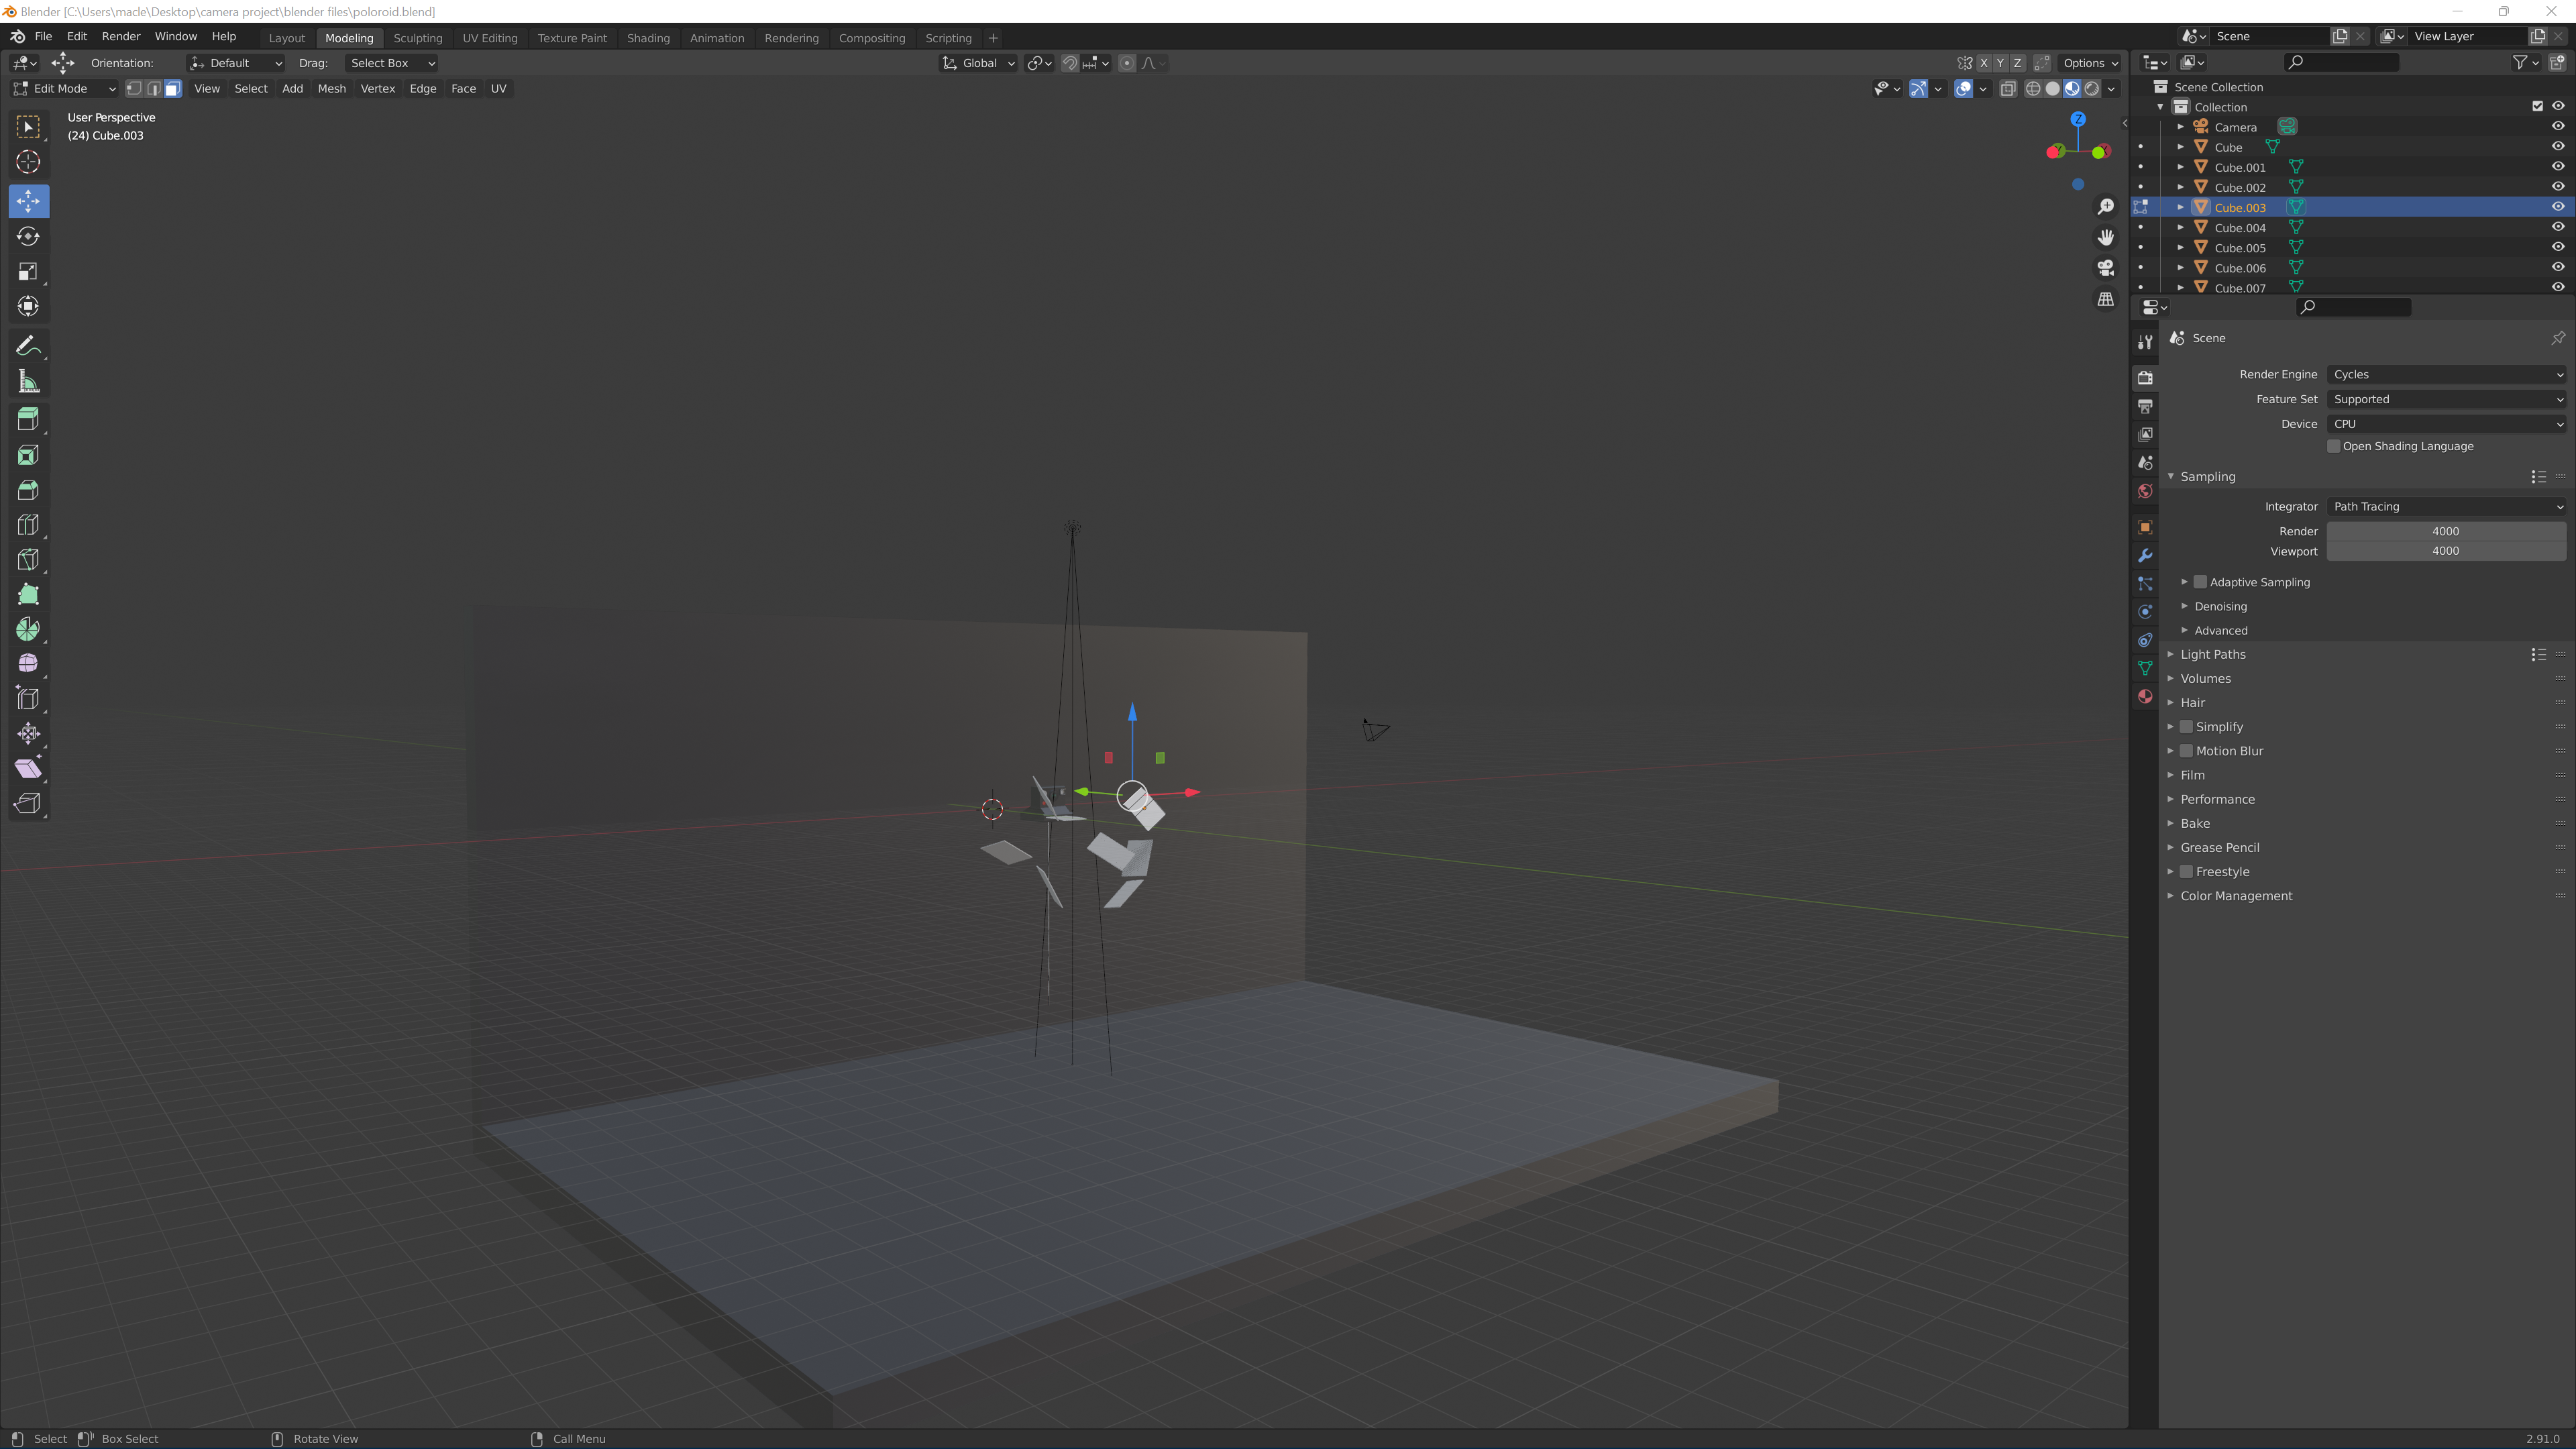Switch to the Sculpting workspace tab
Image resolution: width=2576 pixels, height=1449 pixels.
(x=417, y=38)
